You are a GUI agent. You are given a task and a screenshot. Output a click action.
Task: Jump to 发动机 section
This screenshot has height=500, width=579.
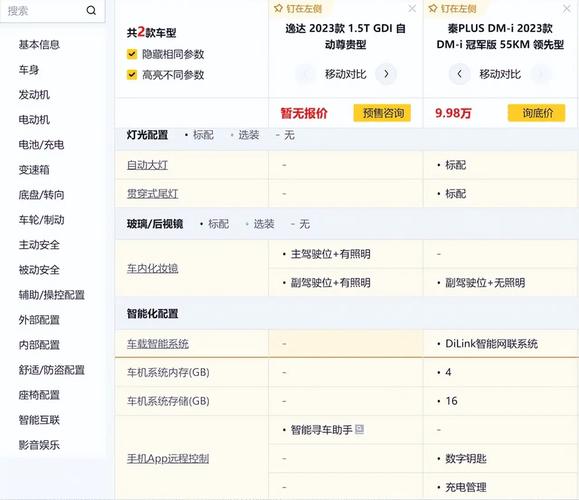click(x=34, y=95)
